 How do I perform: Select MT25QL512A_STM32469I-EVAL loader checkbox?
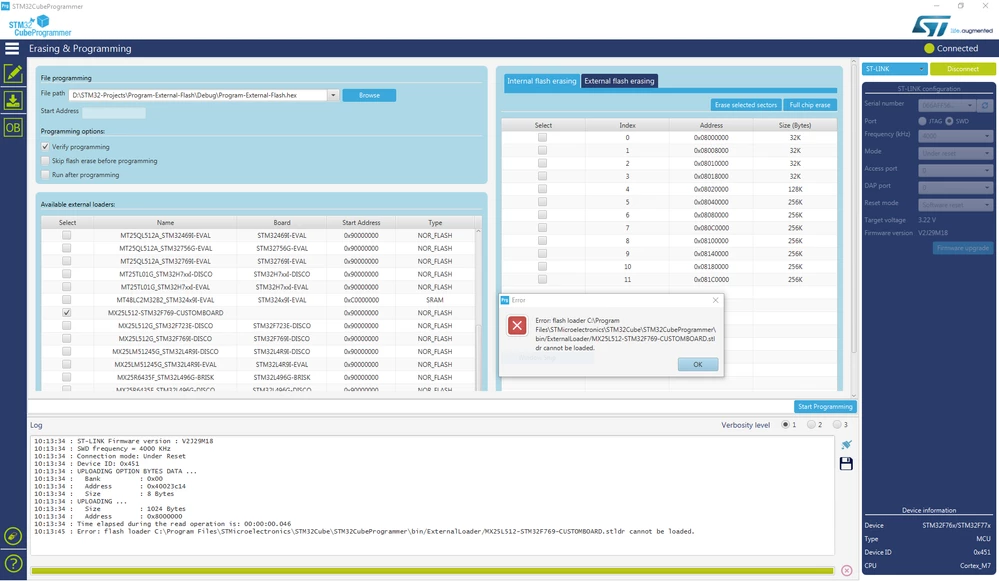click(66, 235)
